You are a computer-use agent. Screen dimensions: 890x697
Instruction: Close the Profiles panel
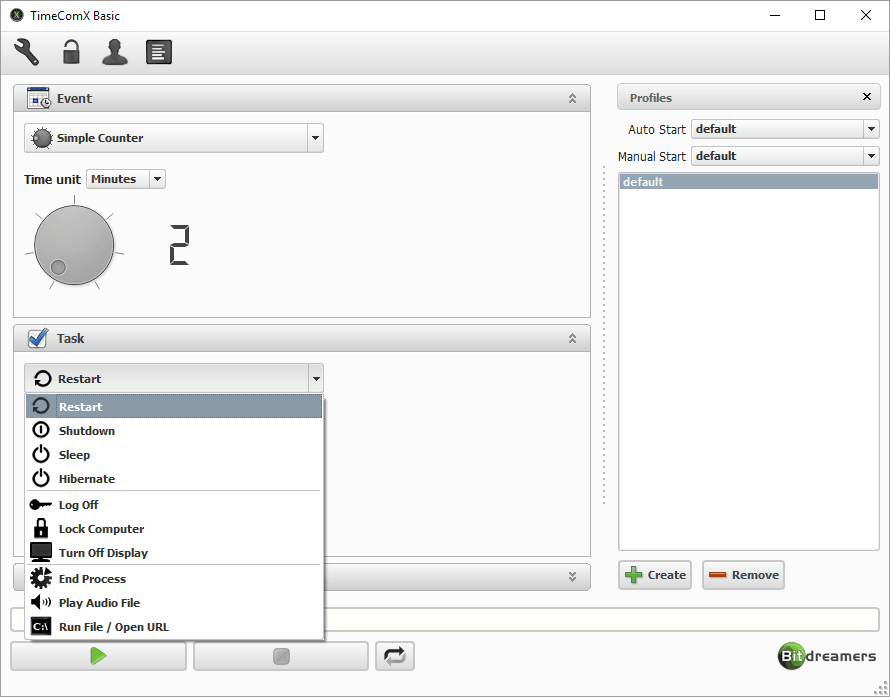point(867,96)
